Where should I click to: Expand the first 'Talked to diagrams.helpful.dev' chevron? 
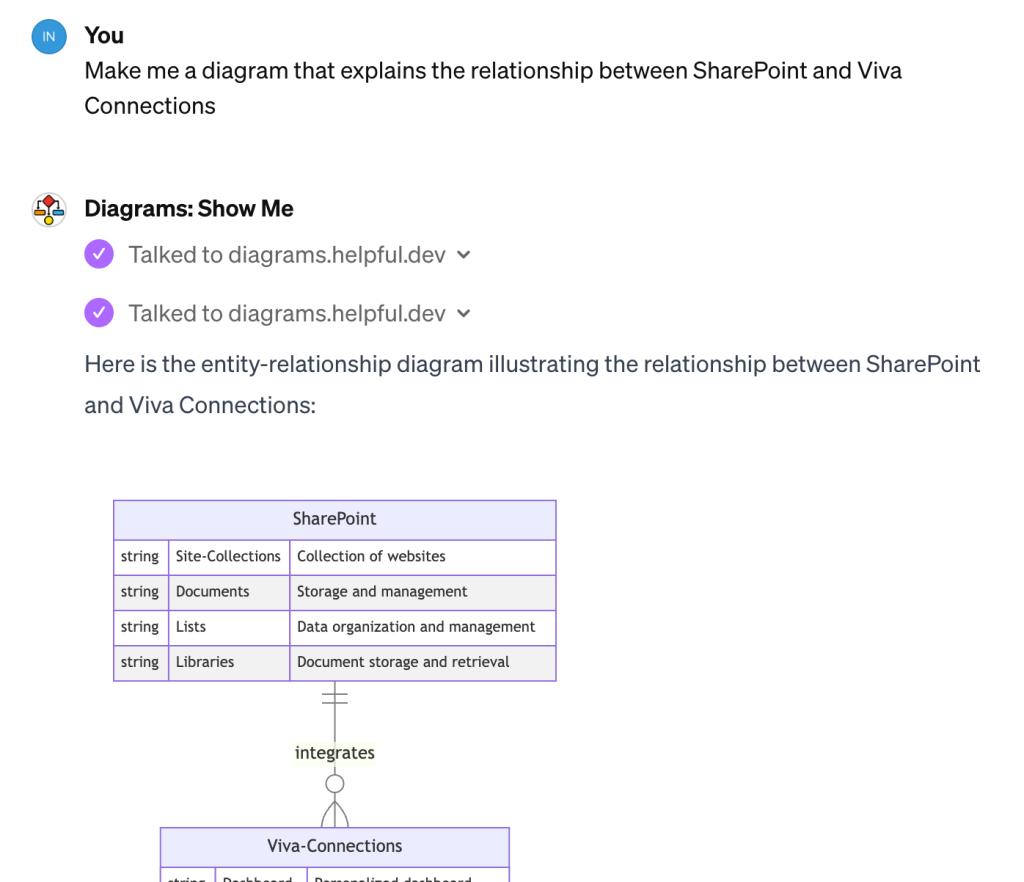click(x=464, y=255)
